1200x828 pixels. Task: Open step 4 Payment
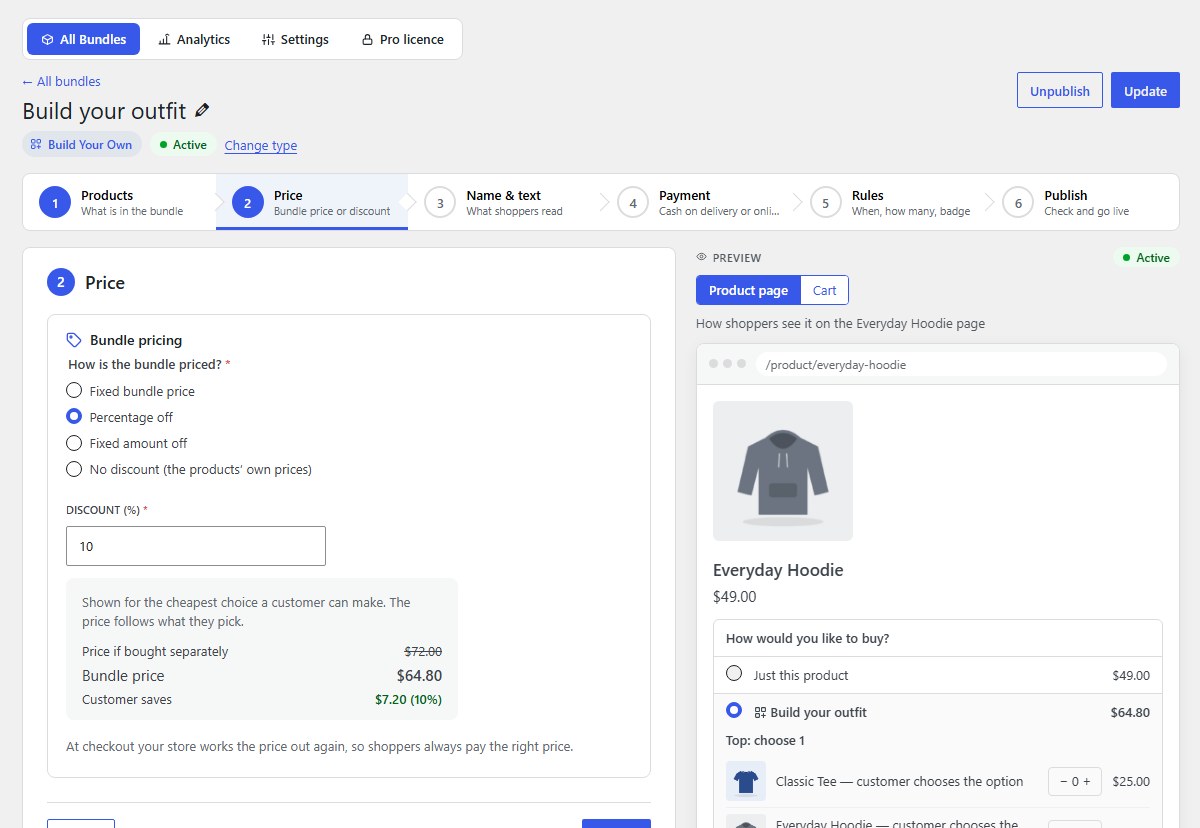[697, 203]
